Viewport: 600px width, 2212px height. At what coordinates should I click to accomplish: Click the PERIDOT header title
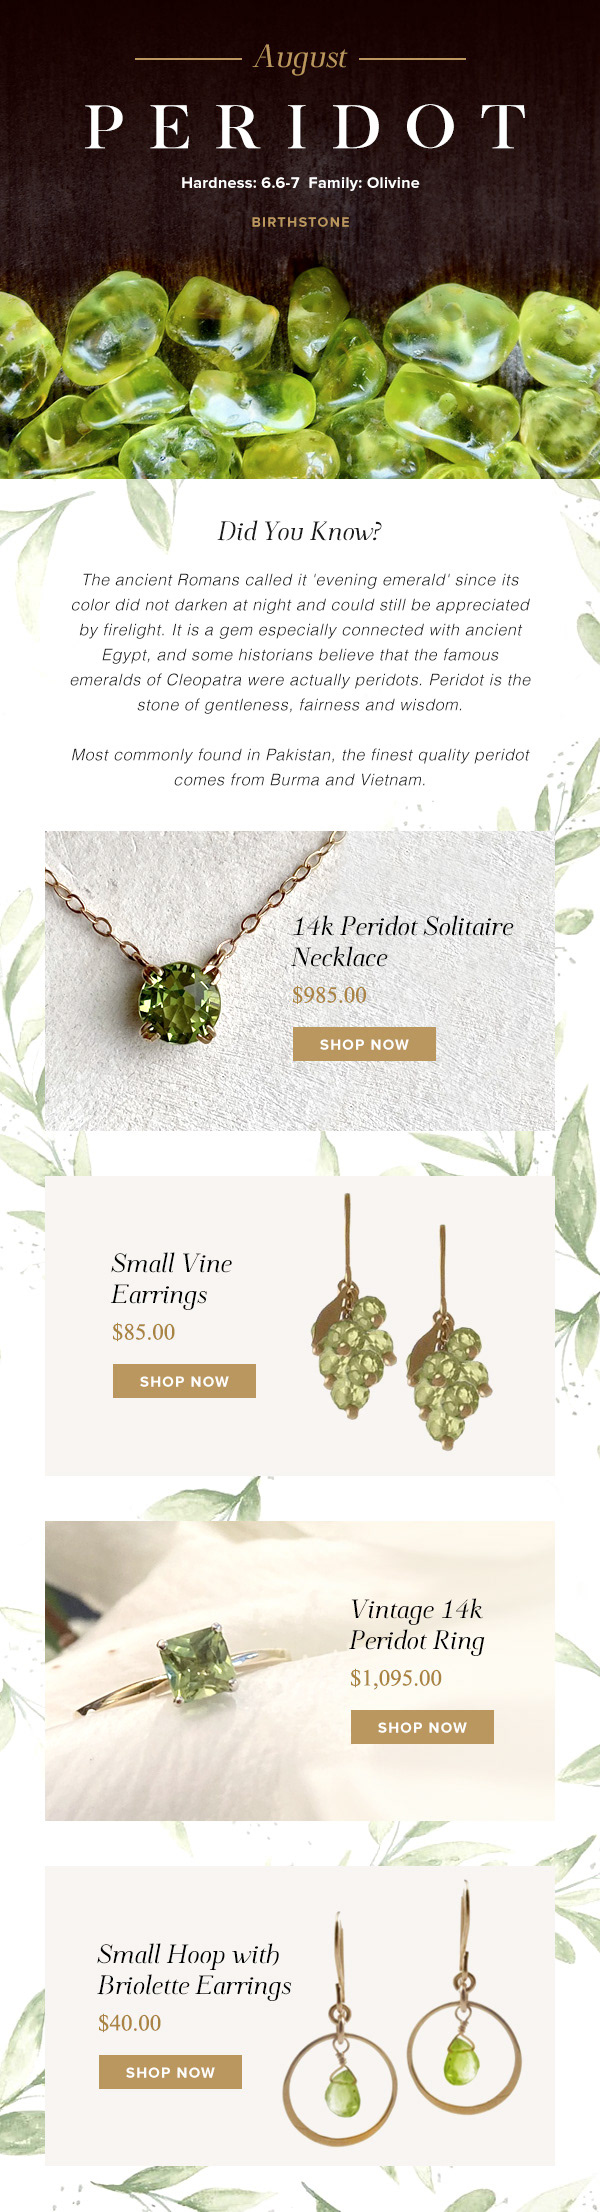click(305, 127)
